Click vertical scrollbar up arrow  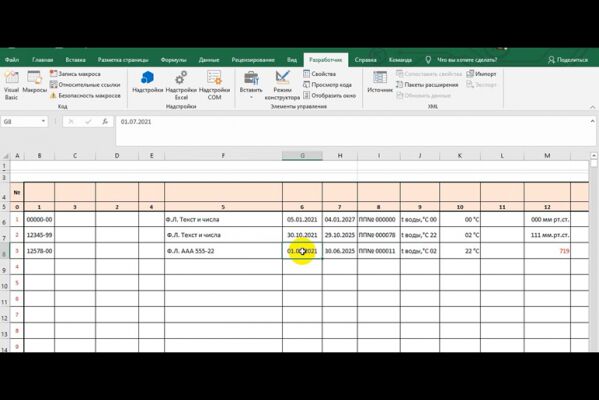pyautogui.click(x=594, y=155)
